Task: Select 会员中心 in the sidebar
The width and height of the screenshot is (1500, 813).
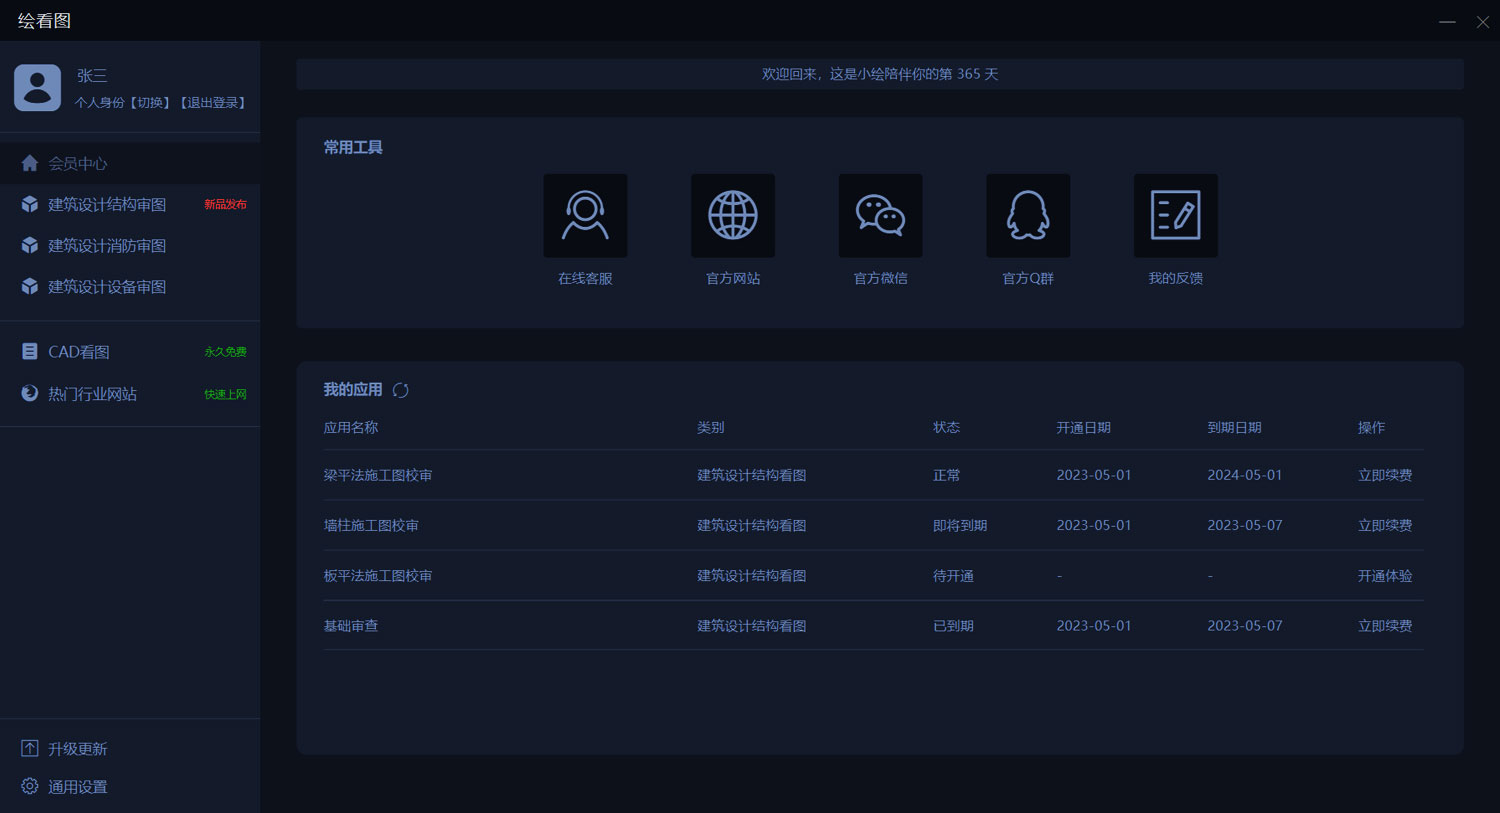Action: click(x=77, y=163)
